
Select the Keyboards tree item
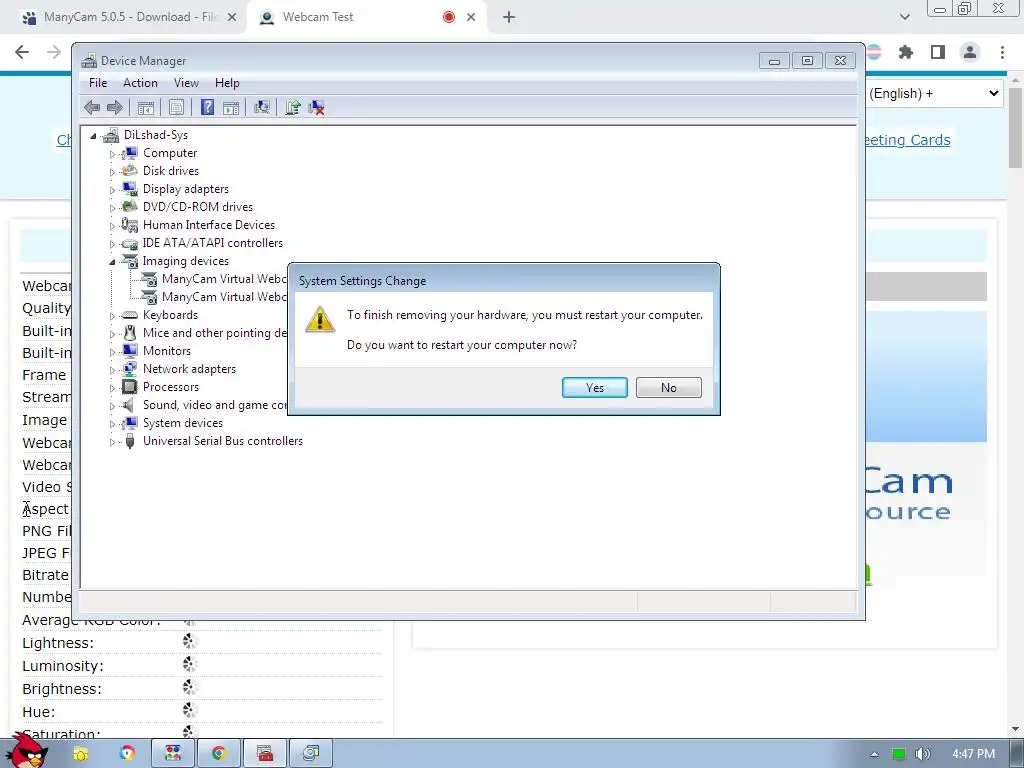point(170,315)
